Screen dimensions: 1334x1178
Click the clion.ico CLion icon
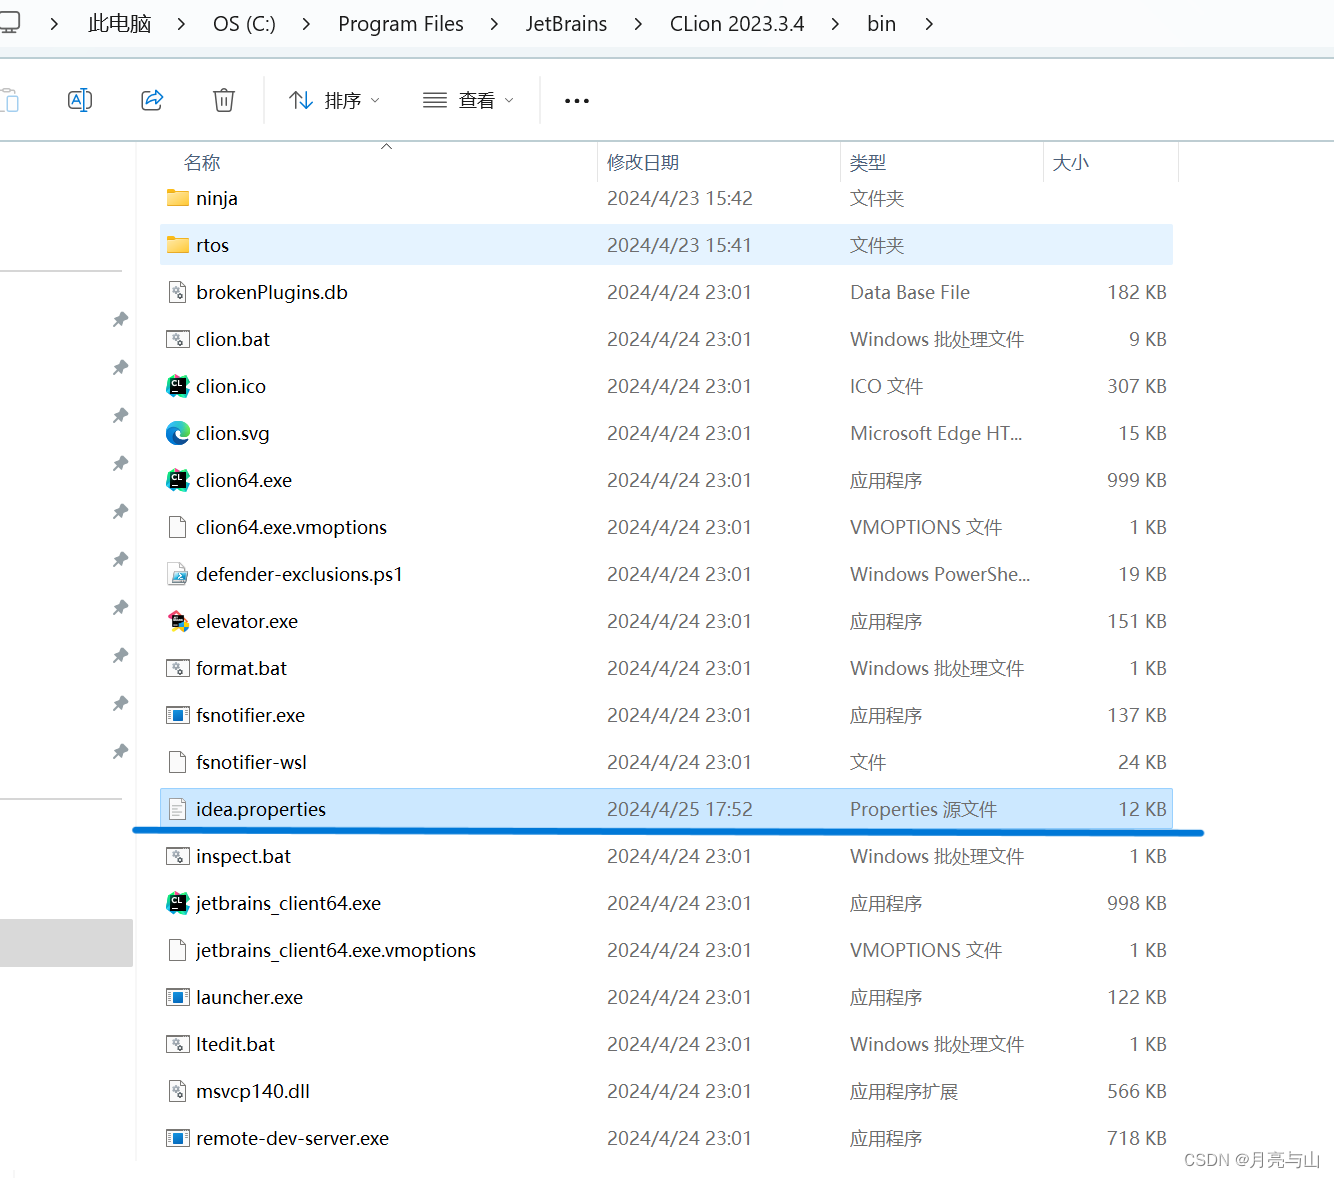pos(178,386)
